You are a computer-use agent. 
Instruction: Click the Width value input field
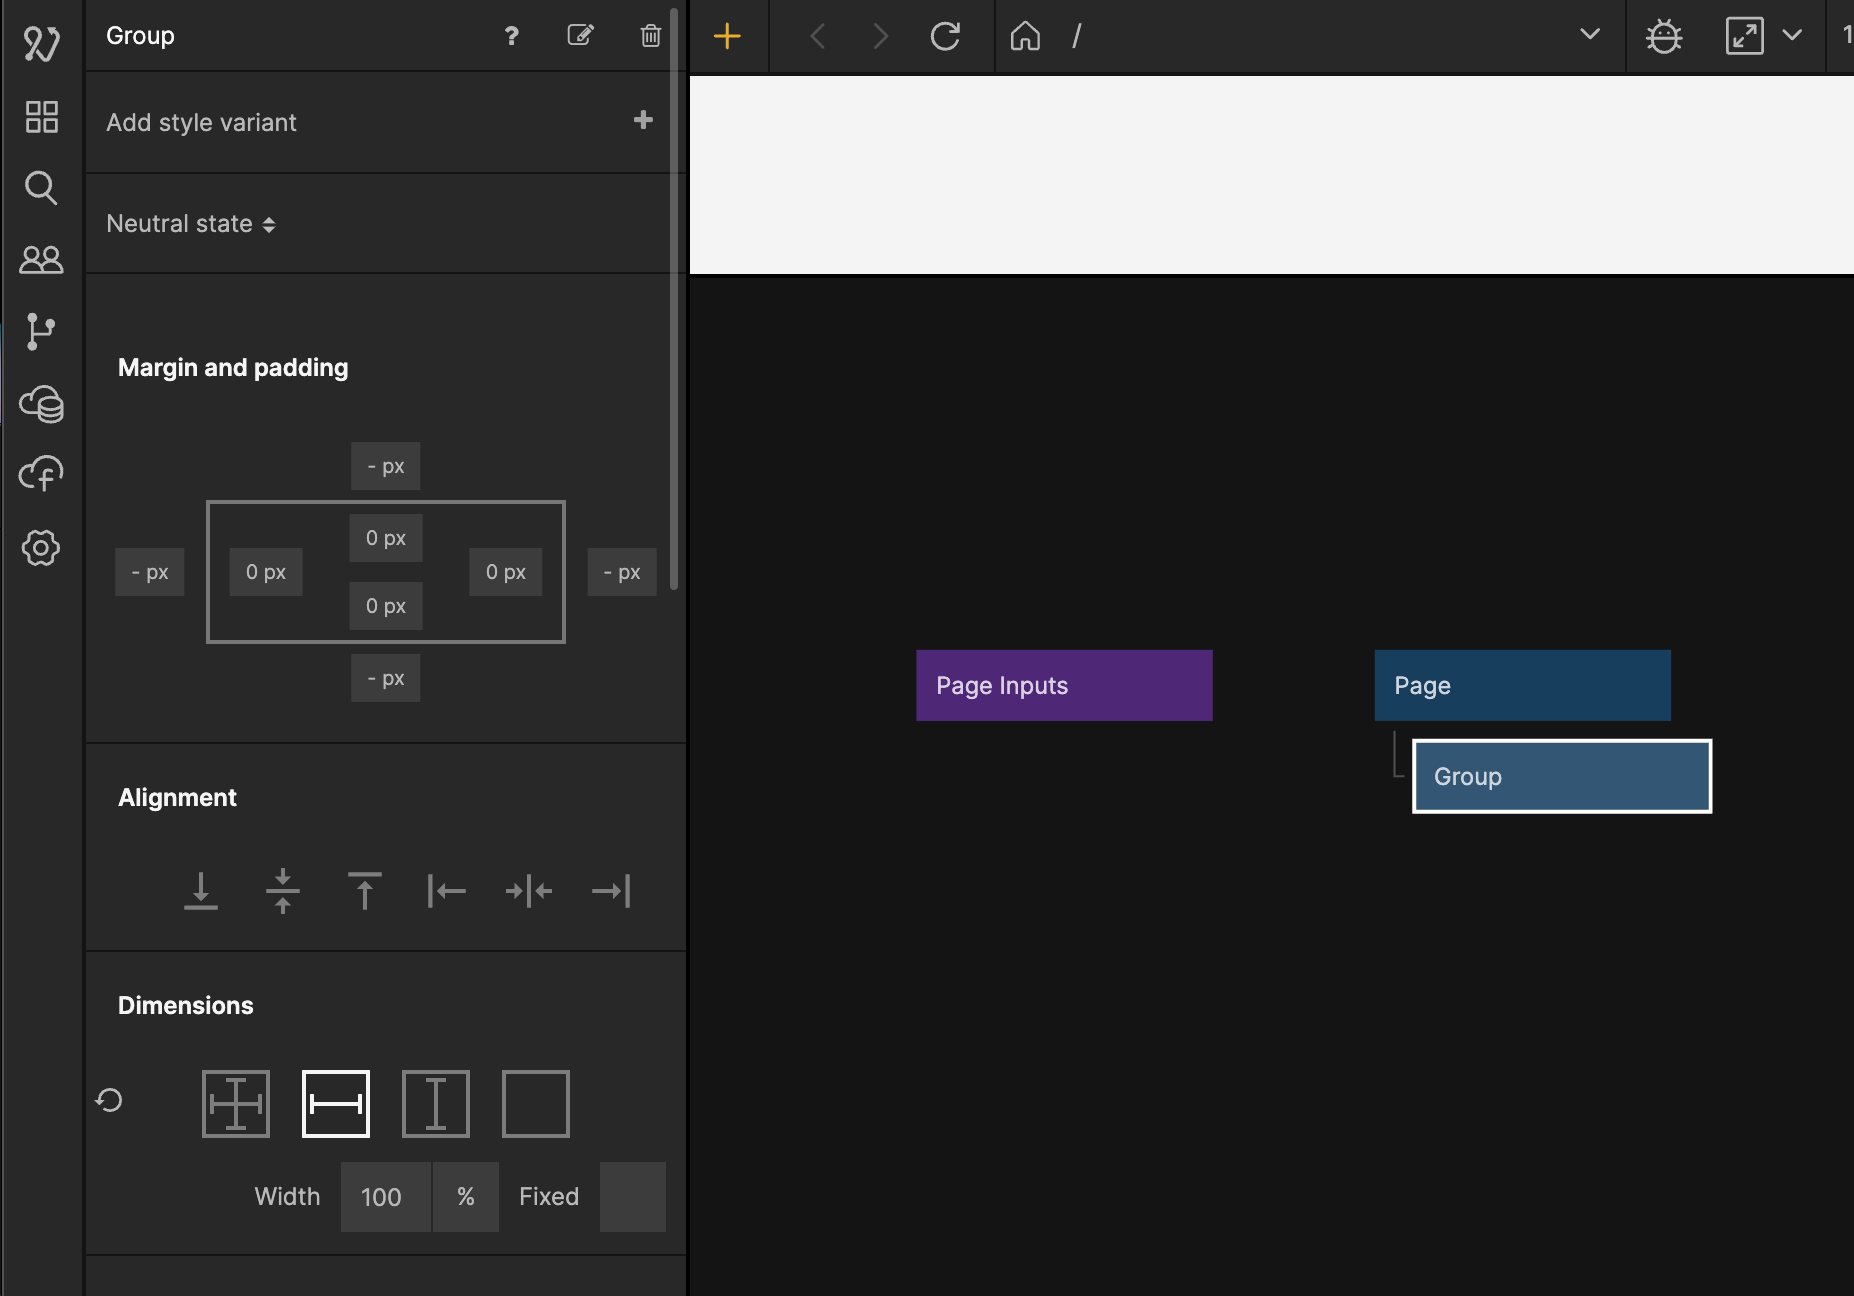(385, 1197)
